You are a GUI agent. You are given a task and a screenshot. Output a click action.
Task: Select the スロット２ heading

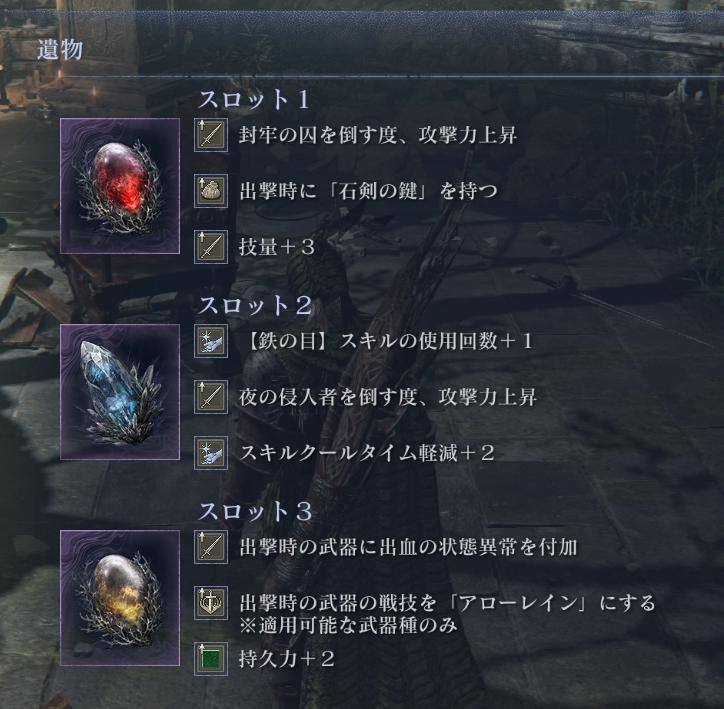tap(255, 306)
